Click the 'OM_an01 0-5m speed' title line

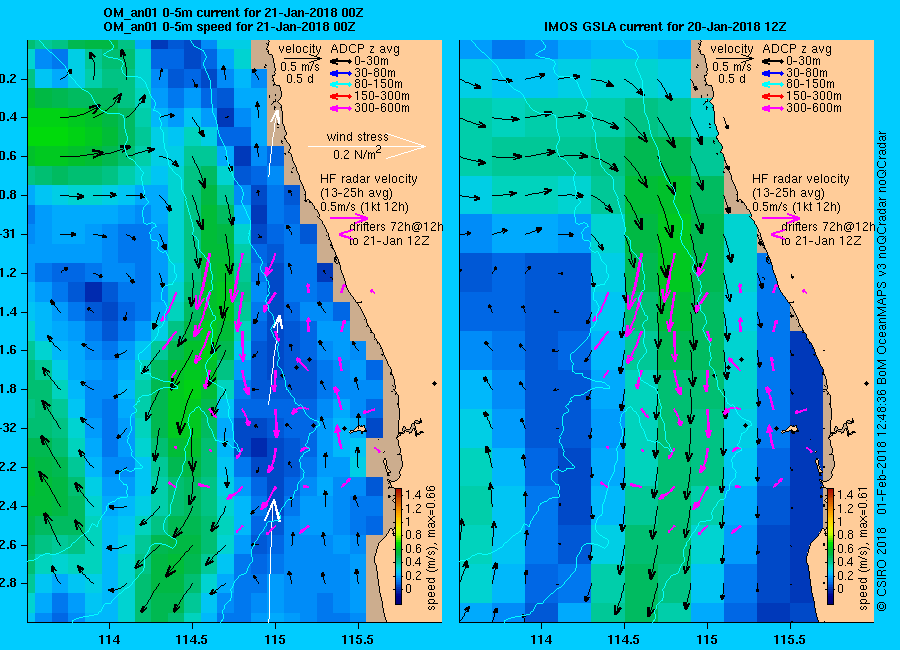[230, 27]
